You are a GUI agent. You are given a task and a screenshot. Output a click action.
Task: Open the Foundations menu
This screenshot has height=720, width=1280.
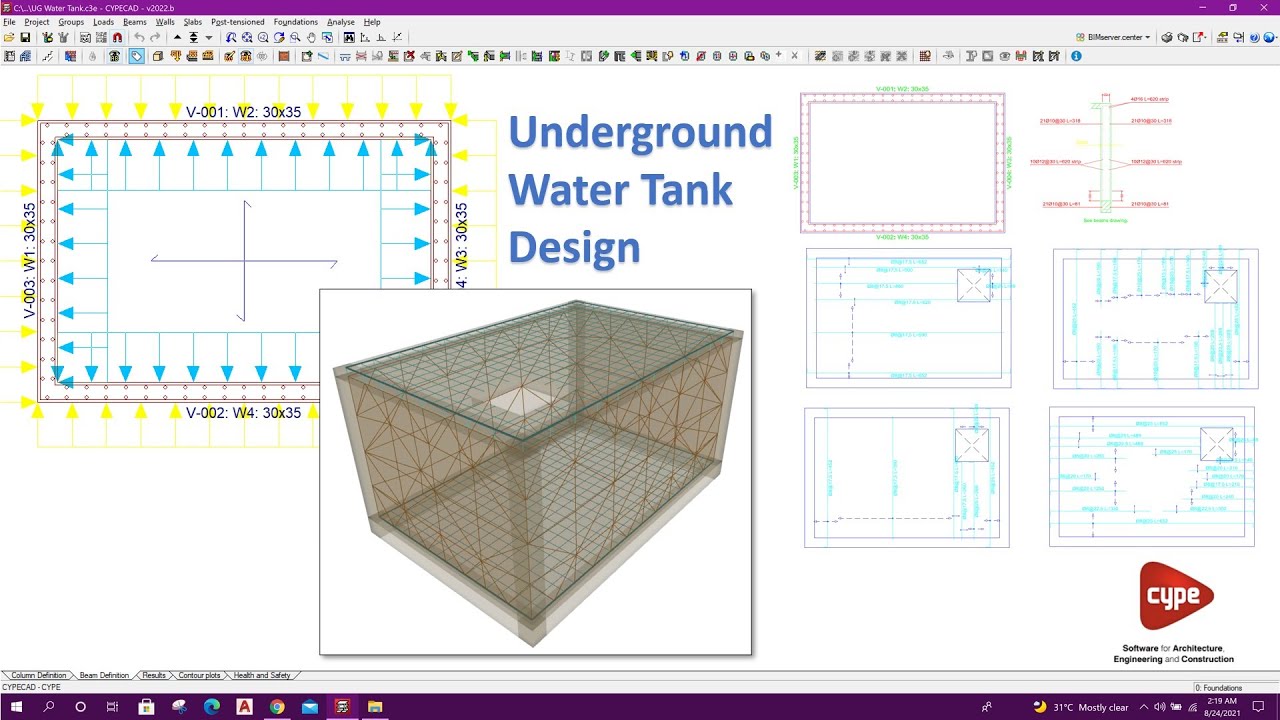(x=295, y=21)
